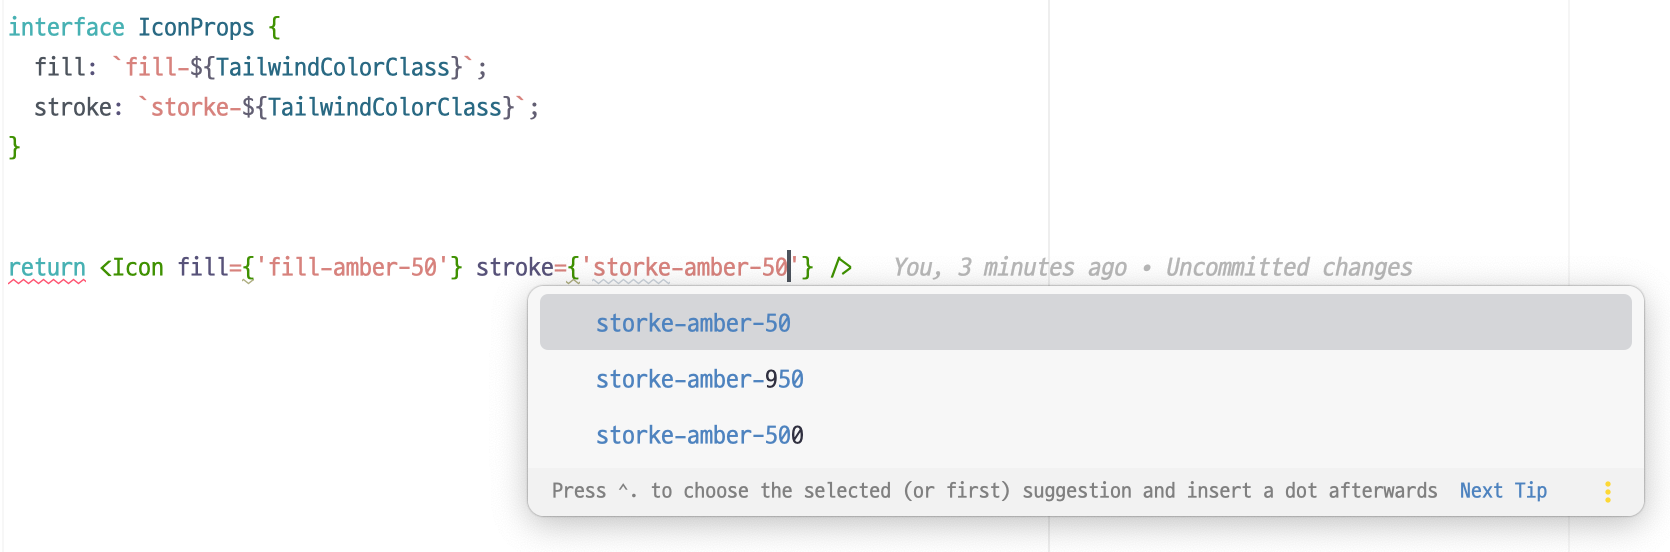The image size is (1670, 552).
Task: Click the underlined "return" keyword
Action: click(x=47, y=267)
